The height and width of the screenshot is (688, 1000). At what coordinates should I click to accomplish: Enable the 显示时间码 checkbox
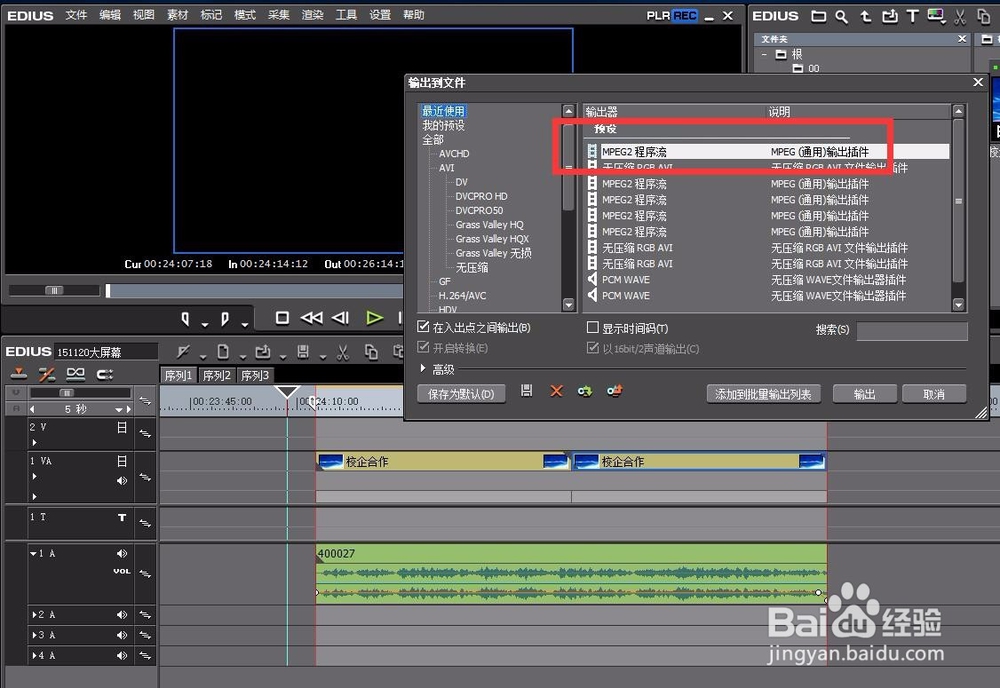tap(593, 328)
